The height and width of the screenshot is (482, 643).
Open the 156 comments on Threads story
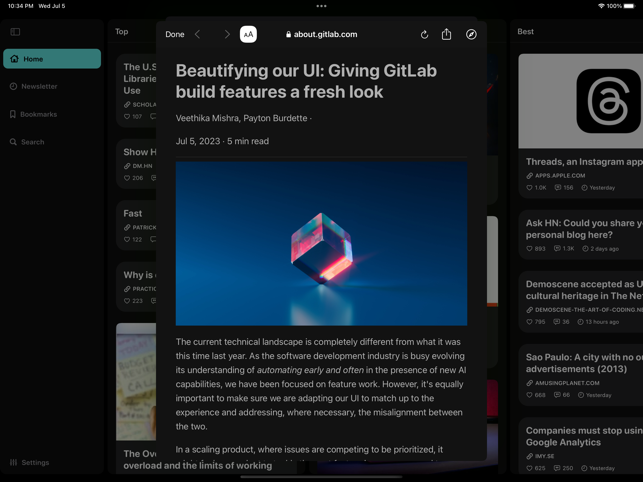pos(564,187)
